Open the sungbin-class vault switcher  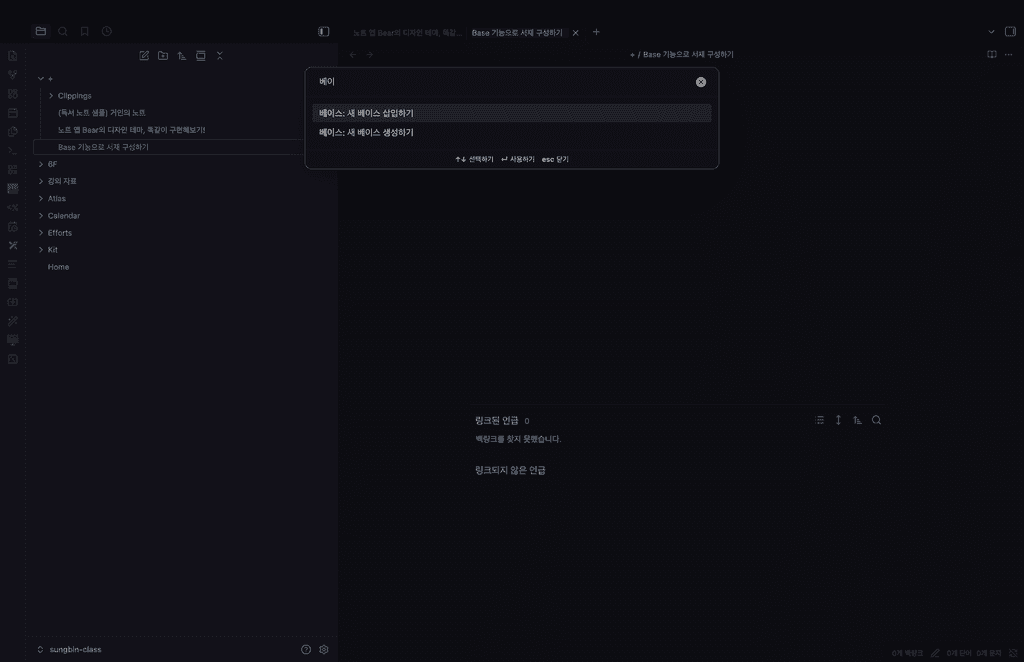[x=70, y=650]
